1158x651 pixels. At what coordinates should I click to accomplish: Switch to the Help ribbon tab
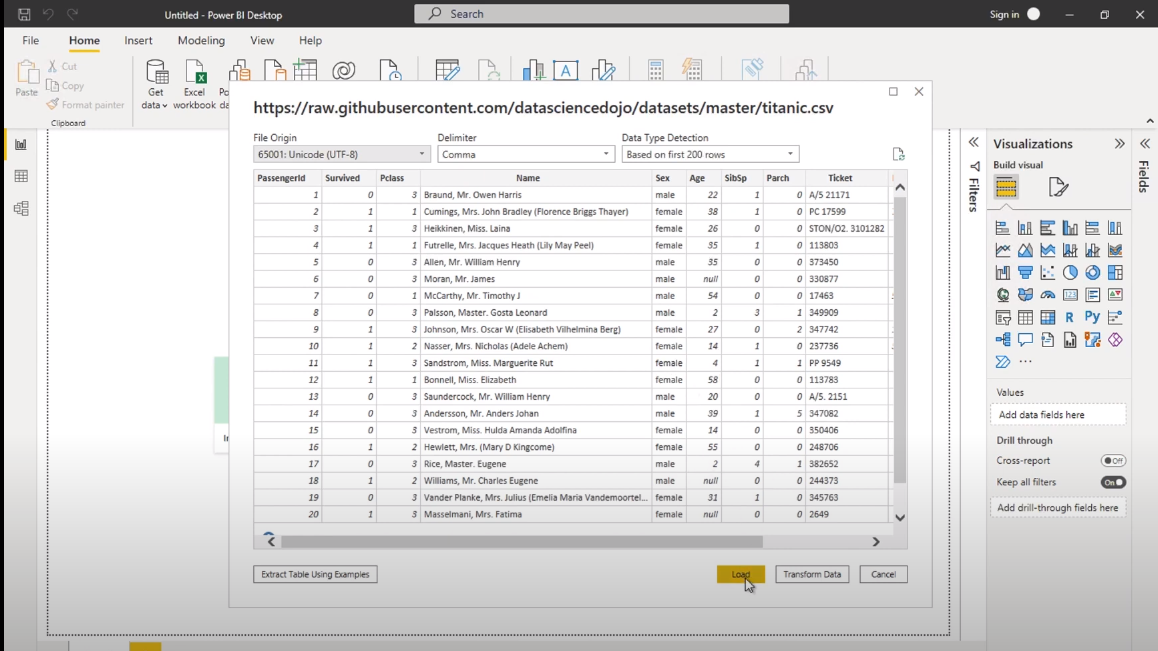(310, 41)
